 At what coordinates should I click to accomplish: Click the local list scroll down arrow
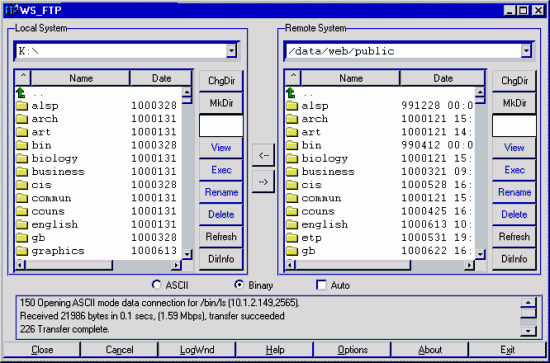tap(187, 254)
